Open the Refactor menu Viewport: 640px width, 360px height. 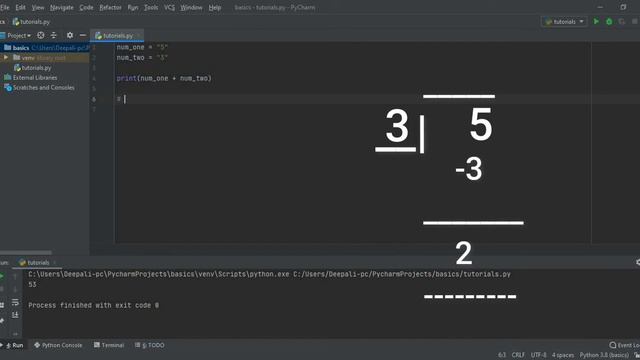[110, 7]
